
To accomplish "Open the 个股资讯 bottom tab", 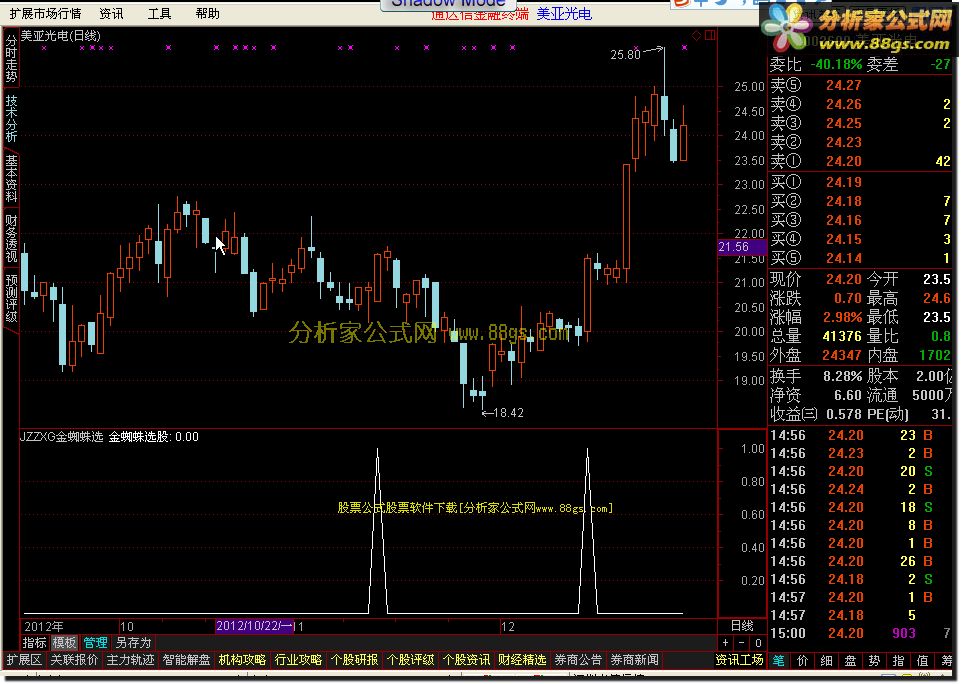I will tap(466, 660).
